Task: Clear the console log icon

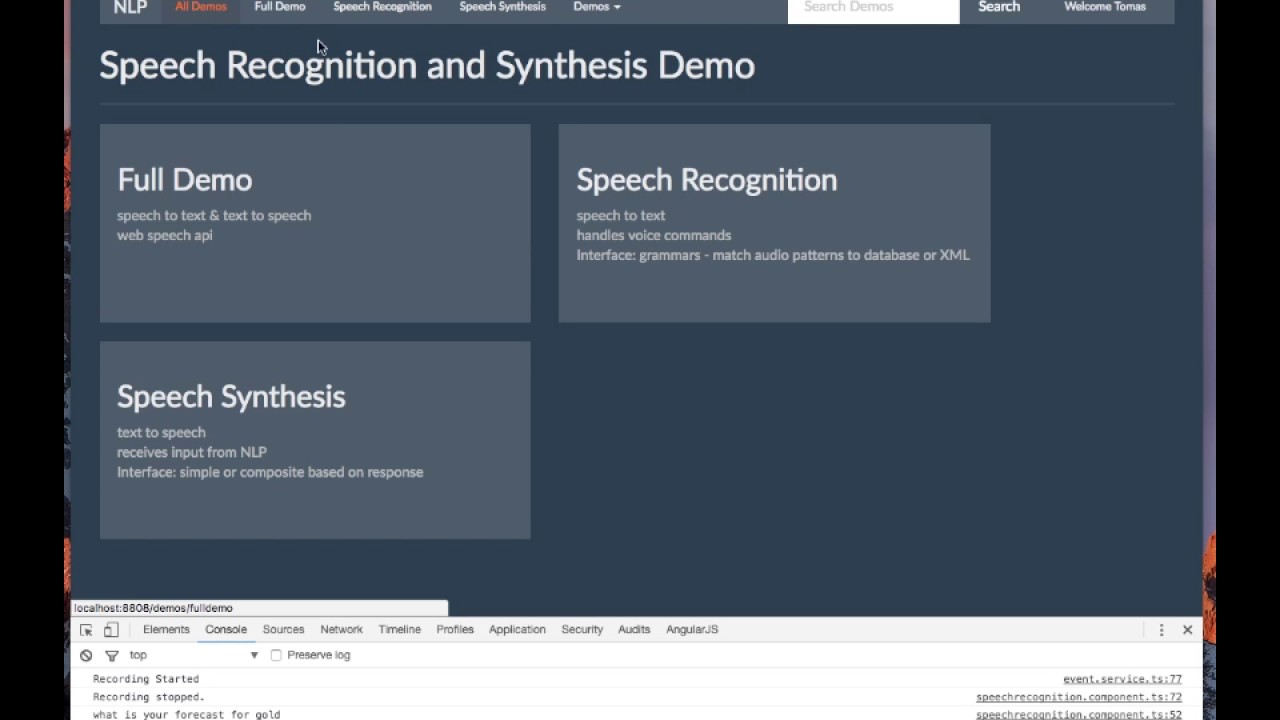Action: tap(86, 655)
